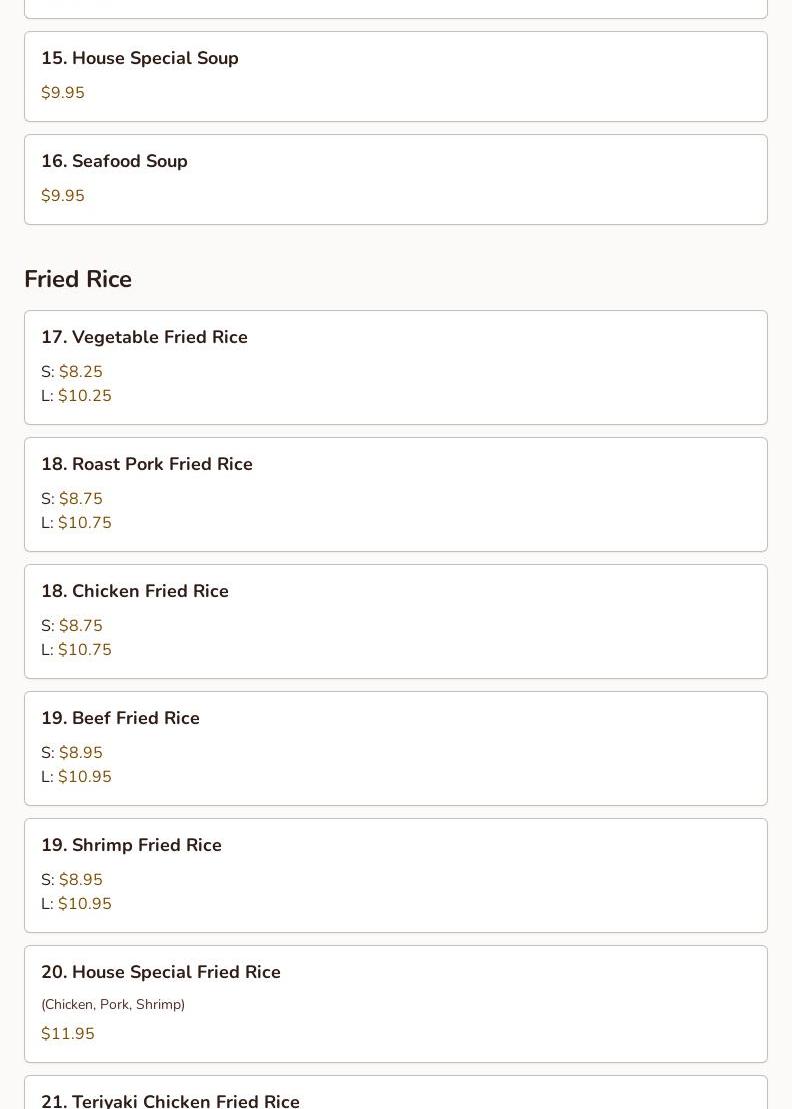792x1109 pixels.
Task: Pick Roast Pork Fried Rice large $10.75 price
Action: click(x=85, y=523)
